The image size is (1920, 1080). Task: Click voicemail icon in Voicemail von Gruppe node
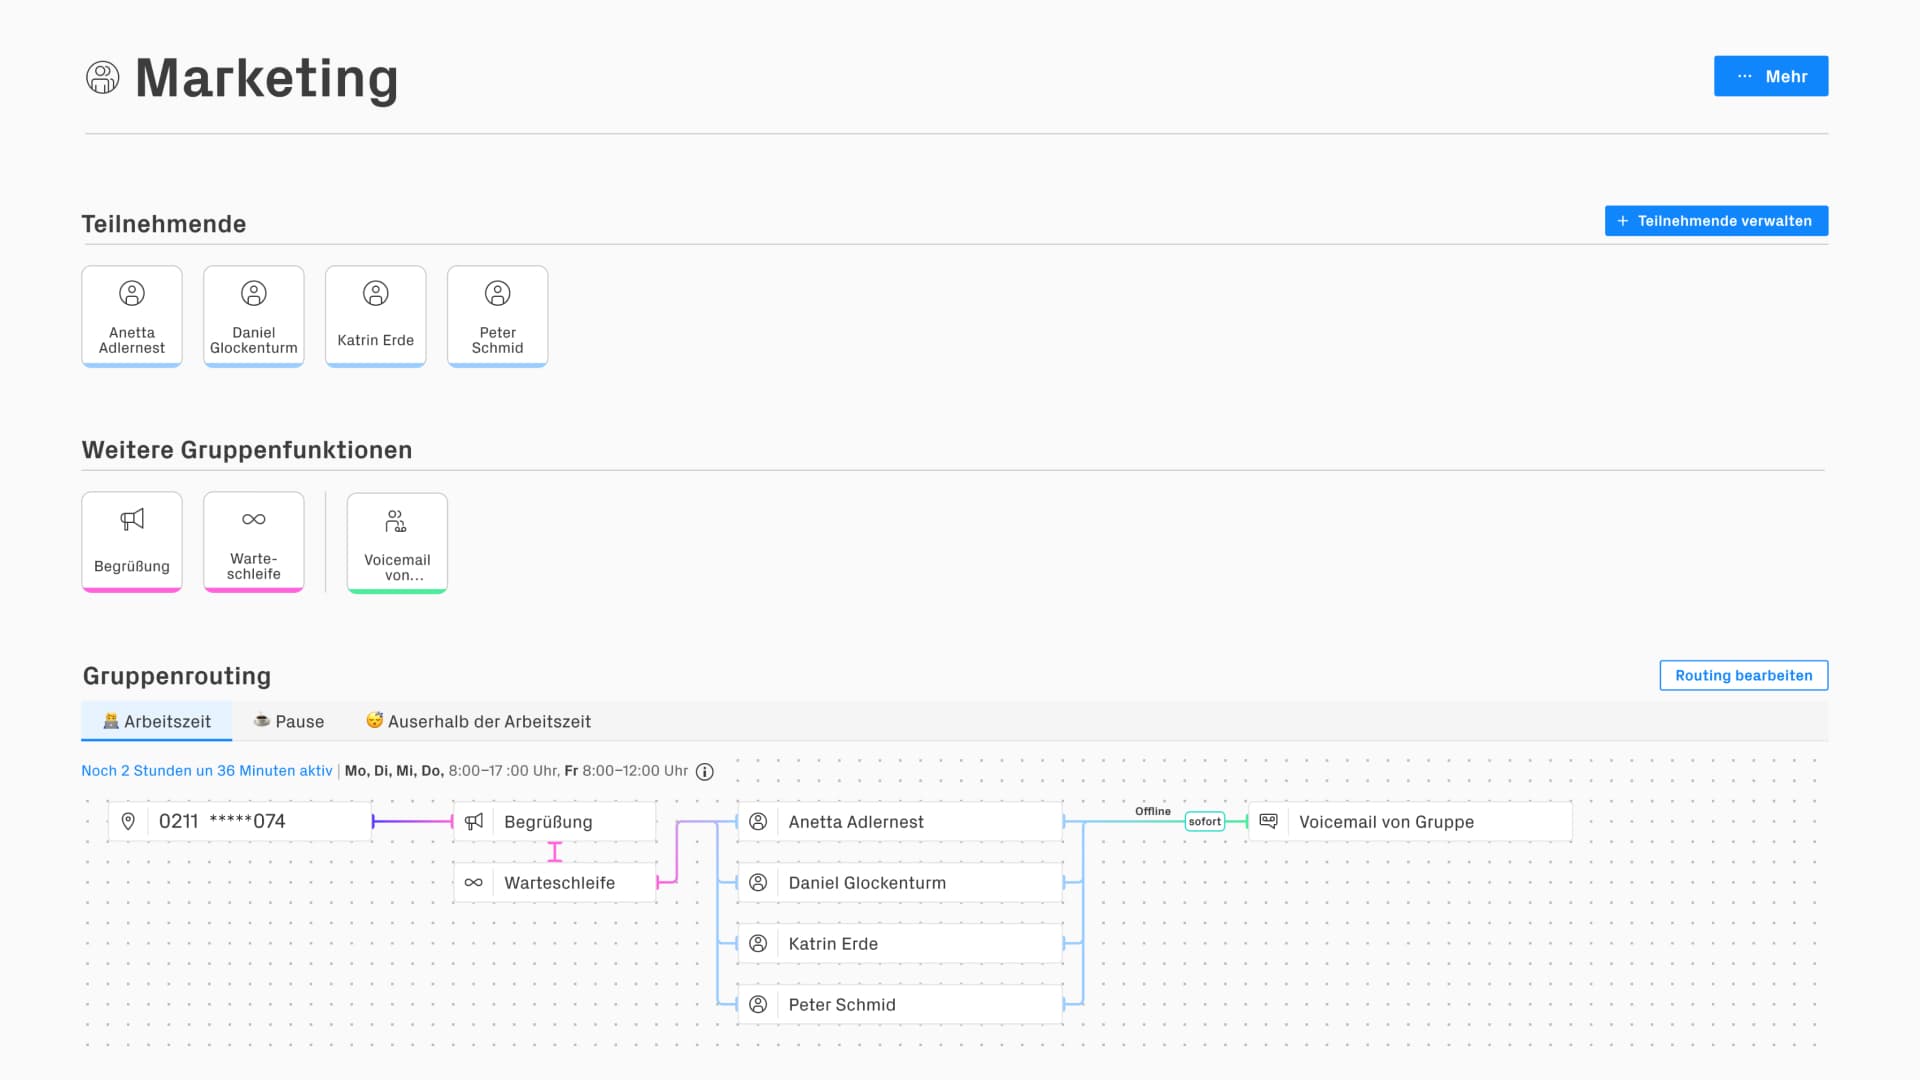[x=1269, y=821]
